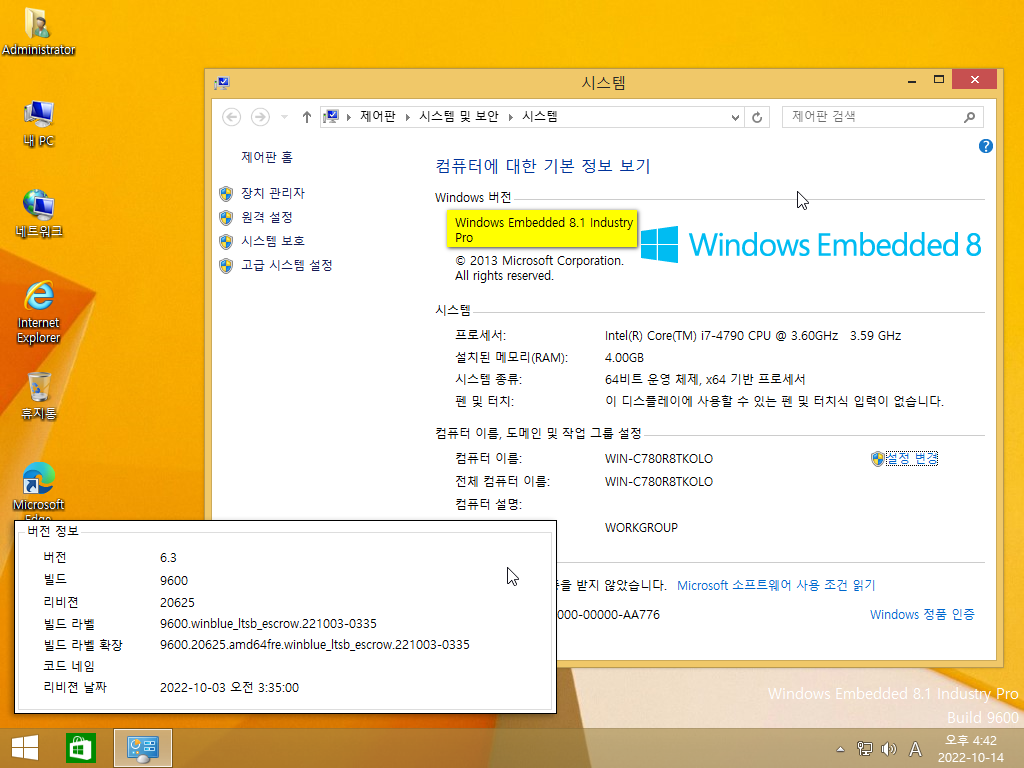
Task: Open Help question mark icon
Action: click(985, 146)
